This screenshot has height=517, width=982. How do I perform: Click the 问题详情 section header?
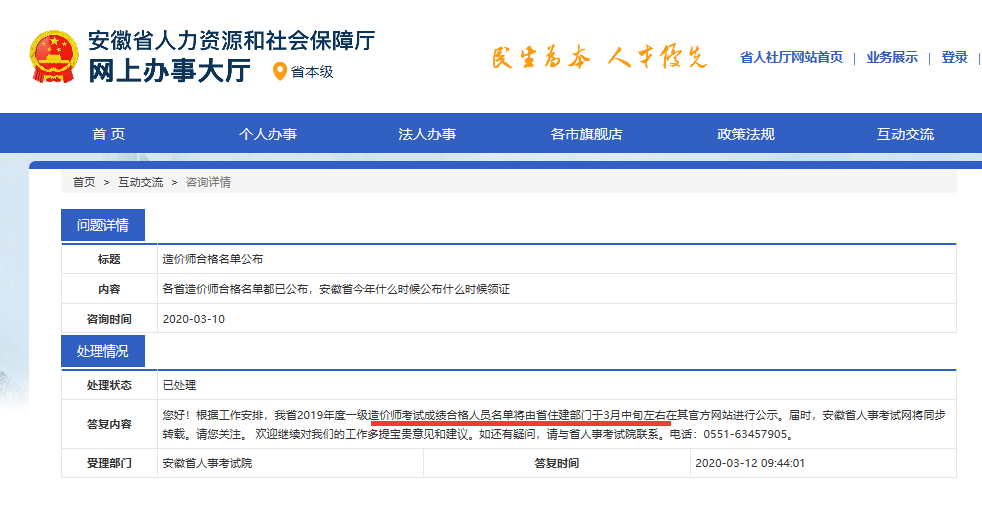[x=103, y=225]
